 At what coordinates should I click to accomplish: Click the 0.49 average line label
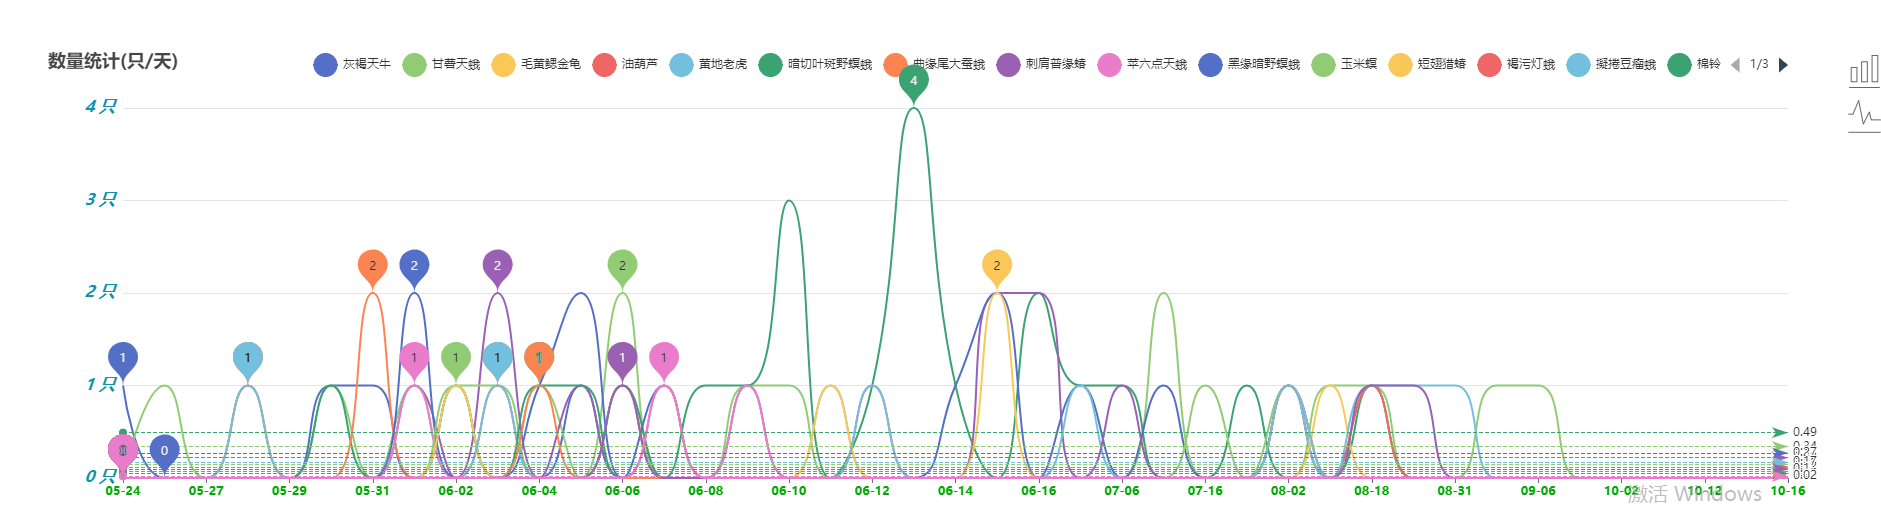(x=1804, y=432)
